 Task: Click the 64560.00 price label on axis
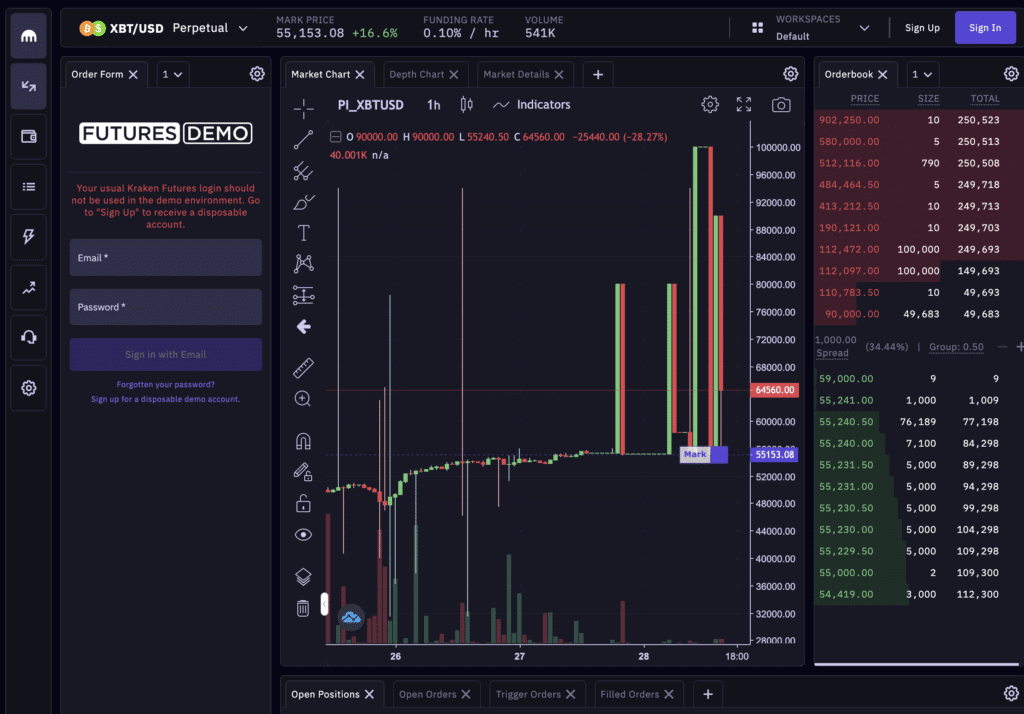775,390
